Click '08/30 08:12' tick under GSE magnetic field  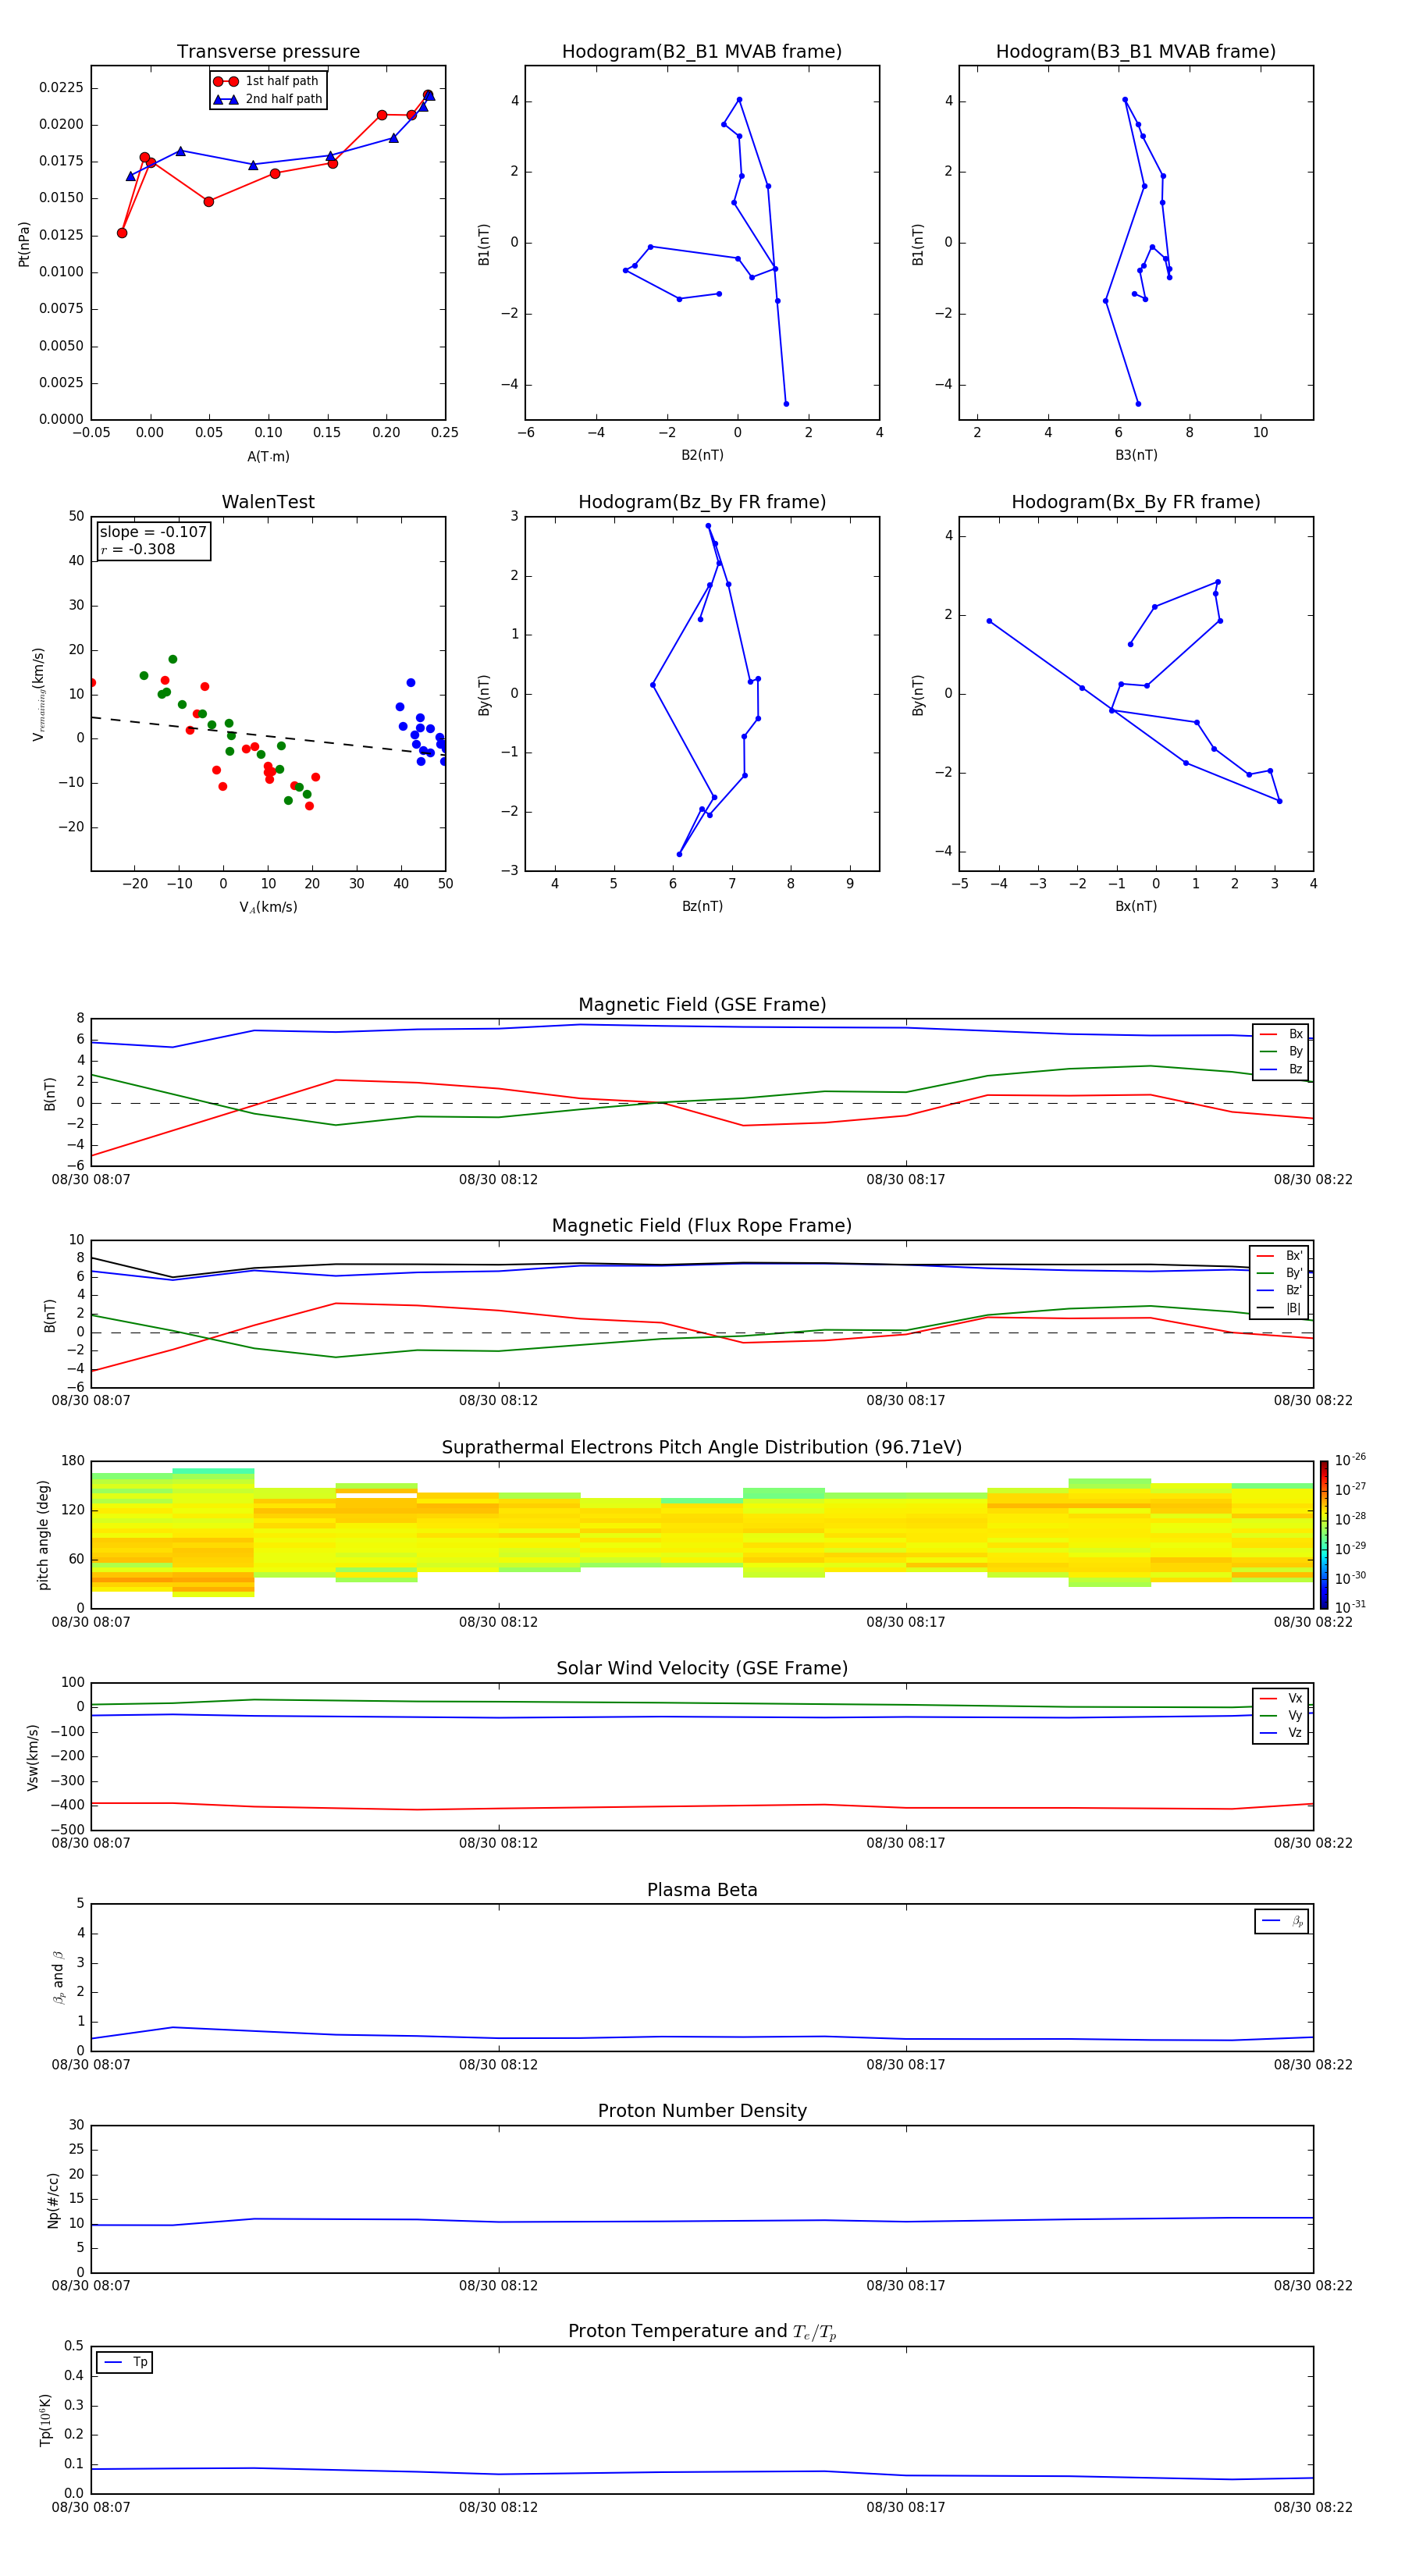[498, 1180]
